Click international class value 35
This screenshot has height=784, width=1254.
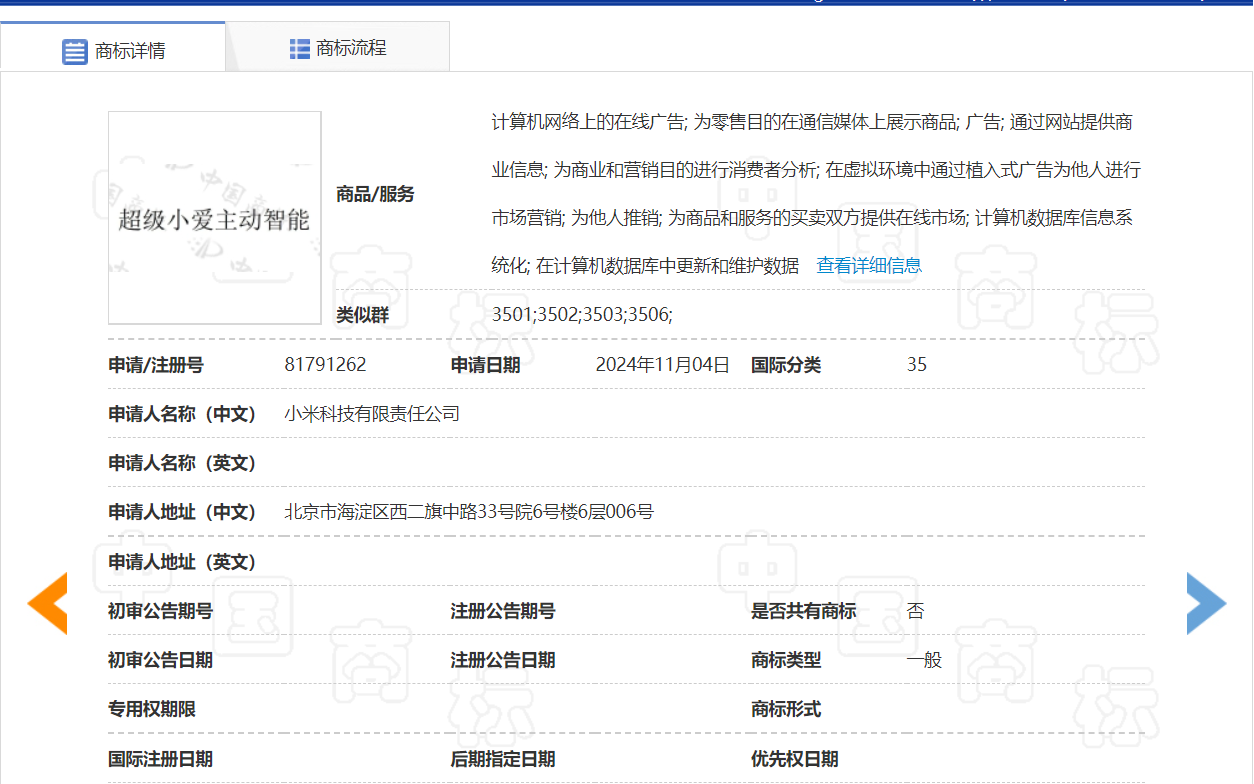(x=916, y=365)
